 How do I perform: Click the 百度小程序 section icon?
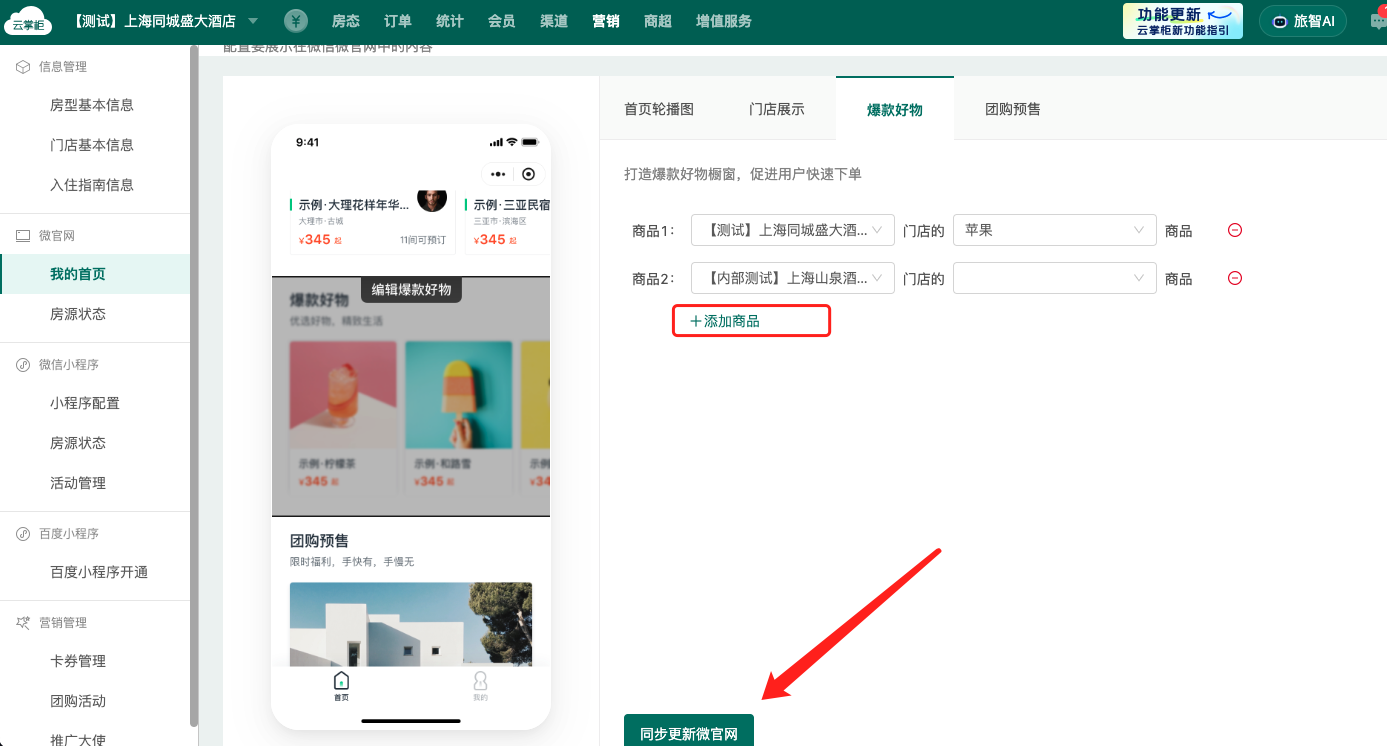tap(23, 534)
